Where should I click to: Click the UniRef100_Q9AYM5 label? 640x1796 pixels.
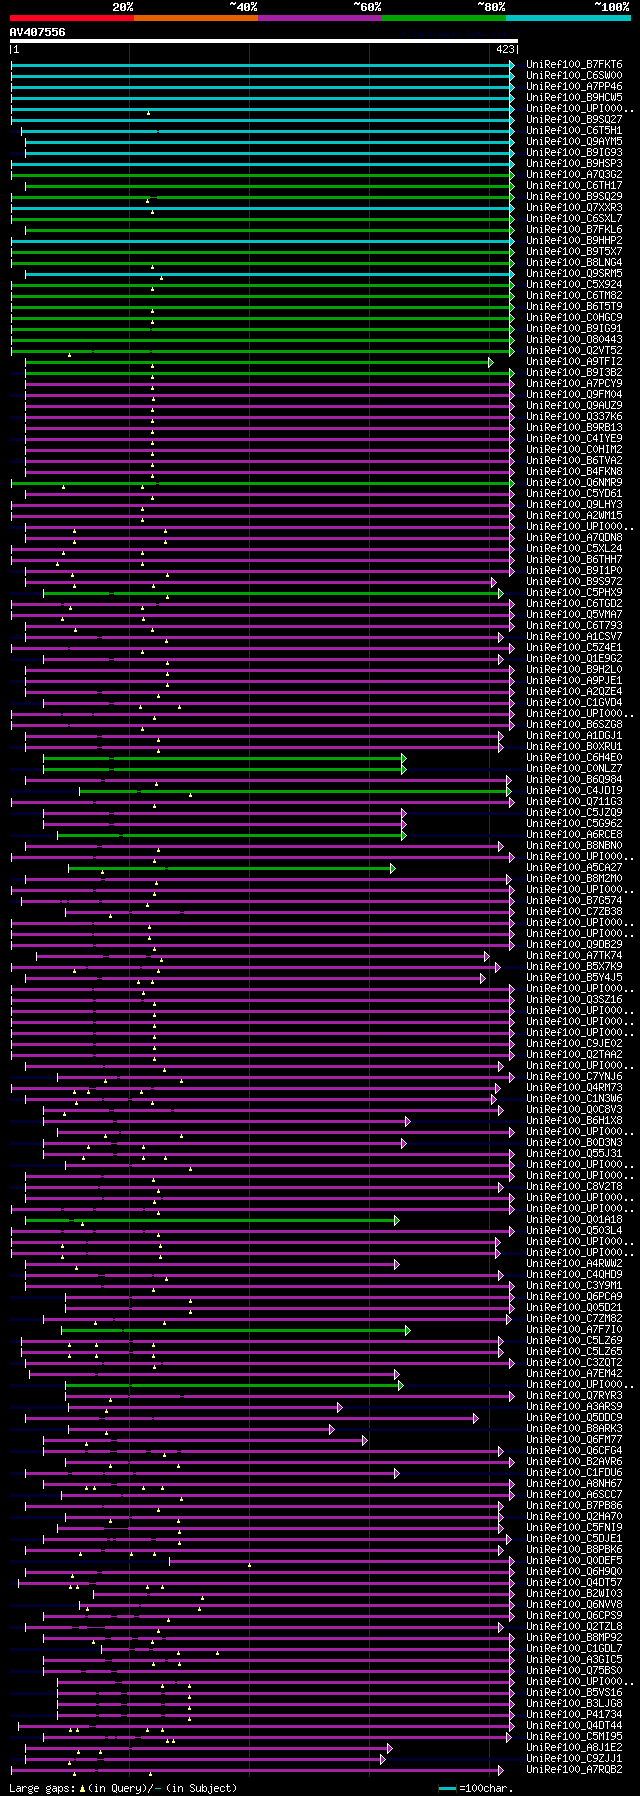tap(574, 141)
